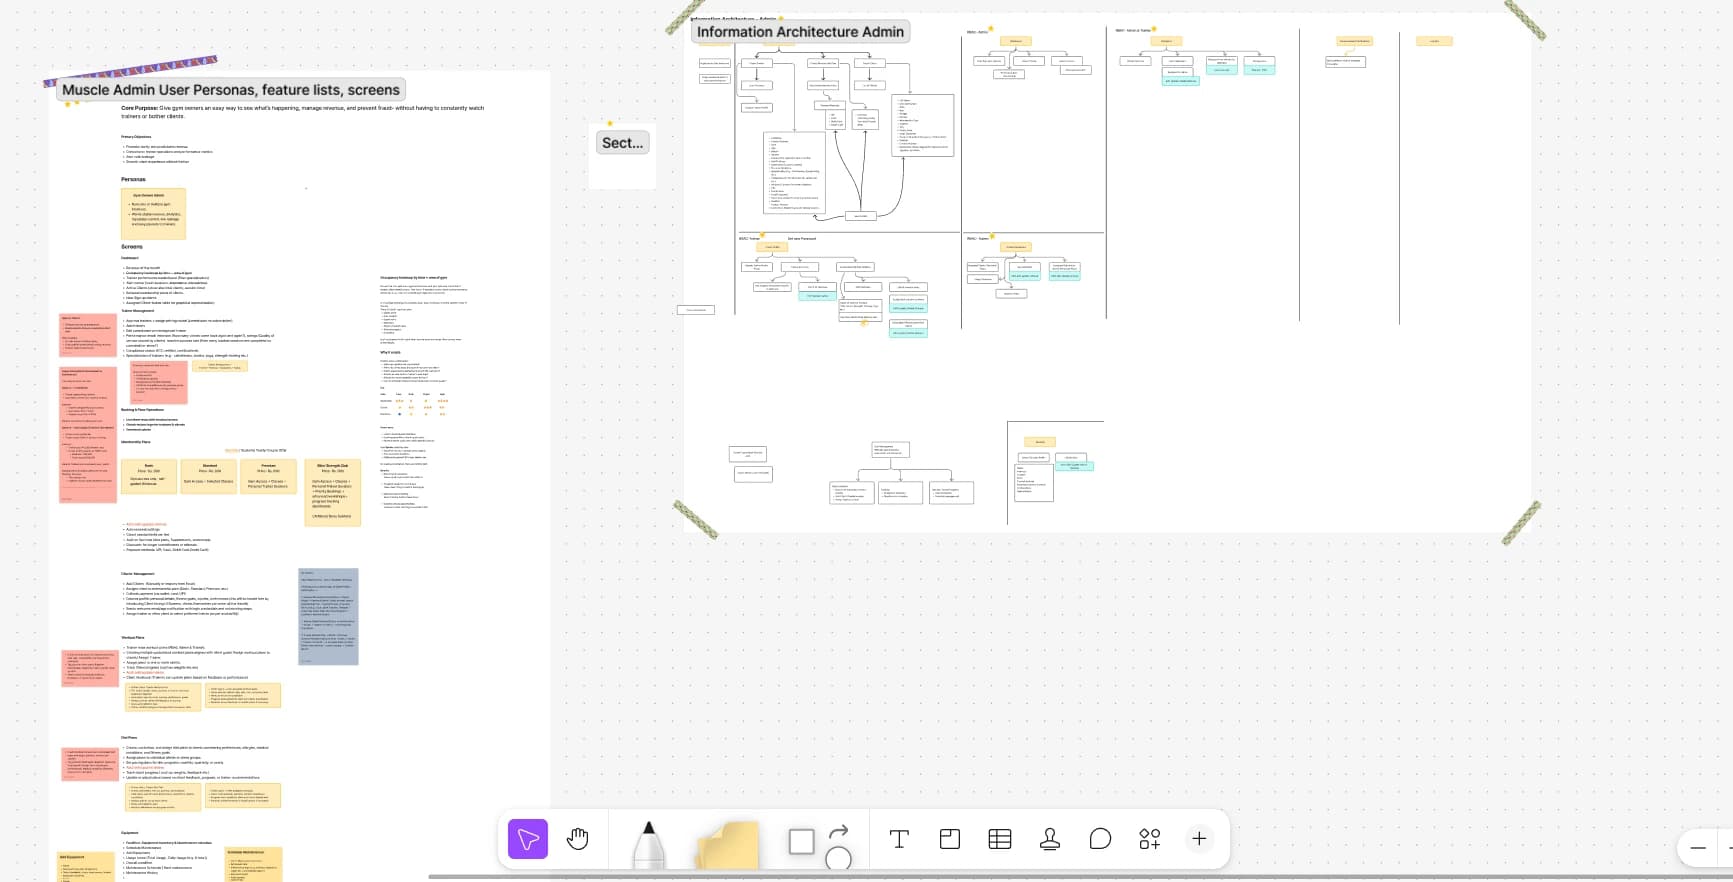This screenshot has height=882, width=1733.
Task: Open more tools with the plus button
Action: tap(1199, 839)
